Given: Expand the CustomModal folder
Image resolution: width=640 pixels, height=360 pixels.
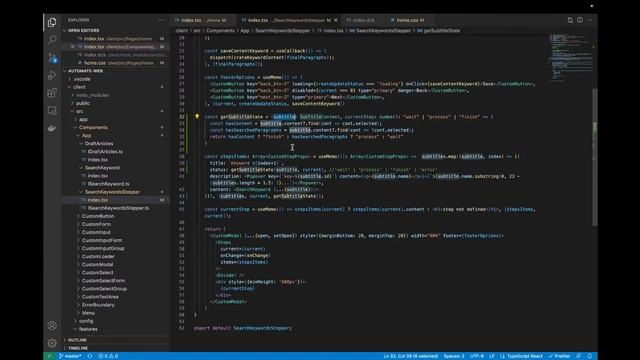Looking at the screenshot, I should coord(97,264).
